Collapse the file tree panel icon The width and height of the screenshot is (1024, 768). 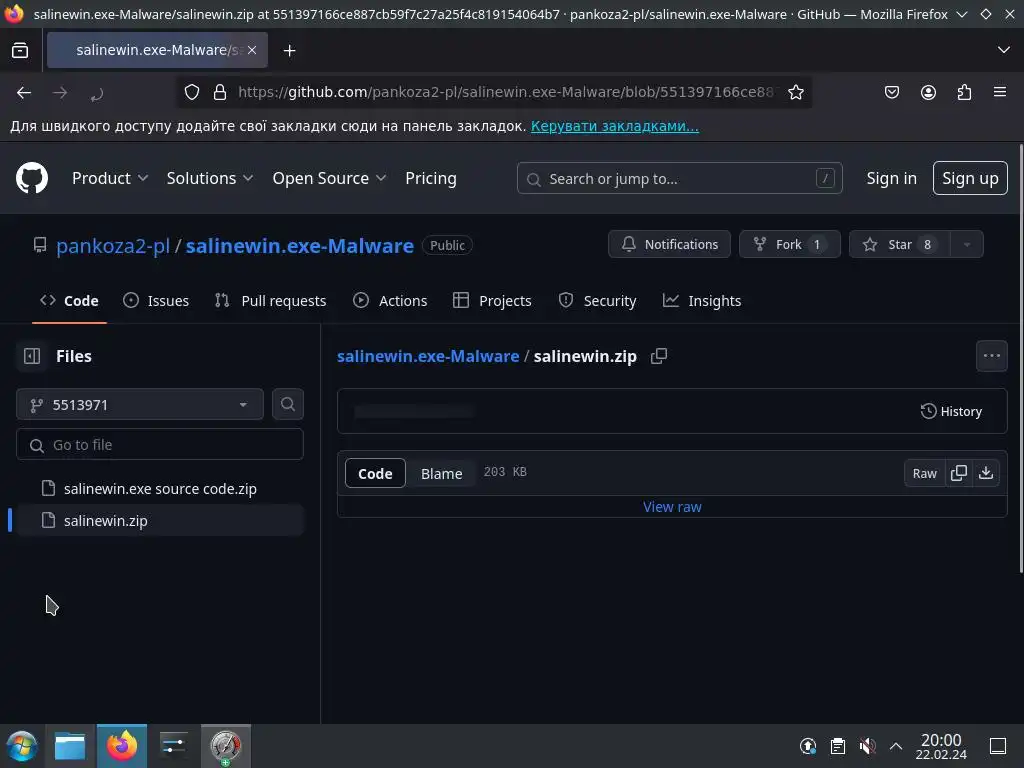31,356
